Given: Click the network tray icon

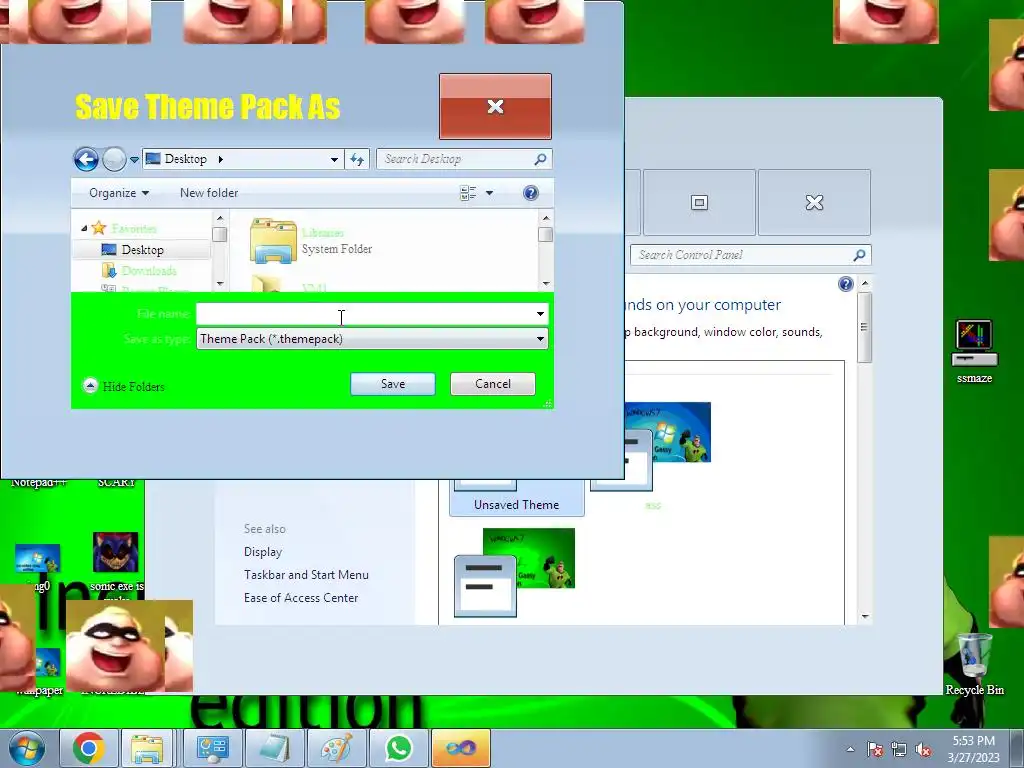Looking at the screenshot, I should tap(899, 749).
